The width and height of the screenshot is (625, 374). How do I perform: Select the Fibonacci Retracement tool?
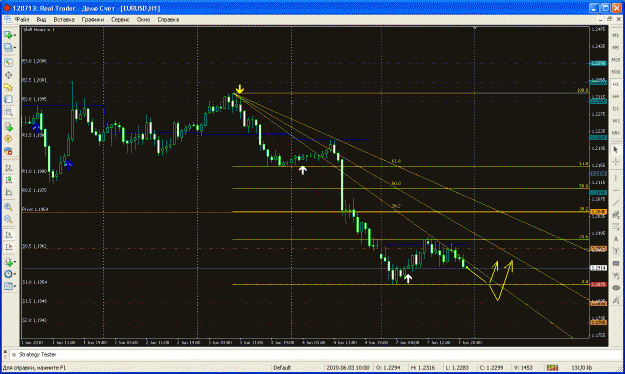[x=616, y=226]
